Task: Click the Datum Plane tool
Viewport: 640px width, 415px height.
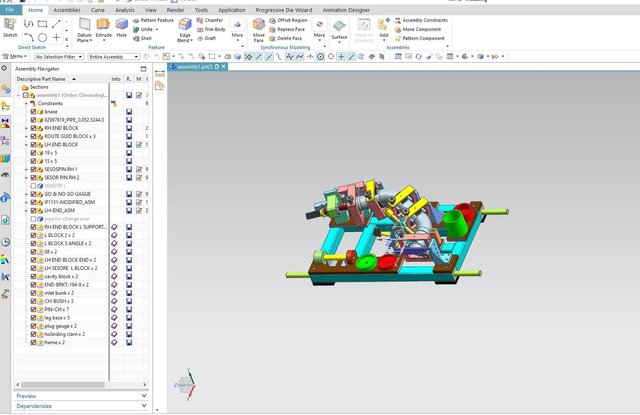Action: 84,29
